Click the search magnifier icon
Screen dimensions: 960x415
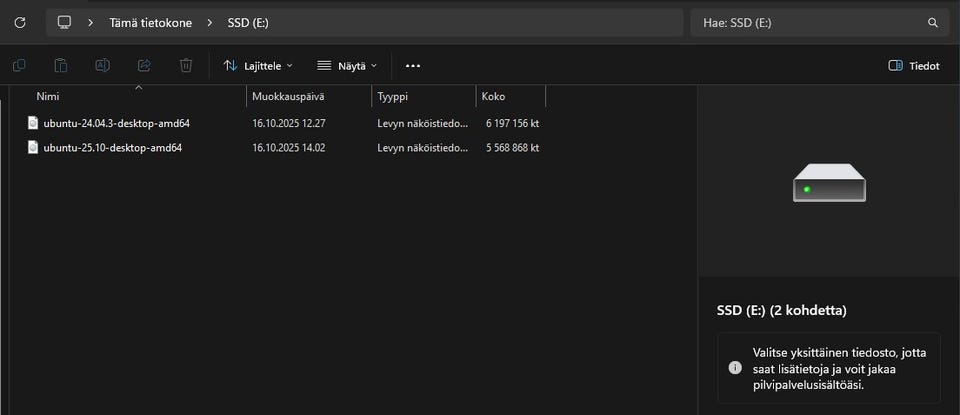point(933,22)
